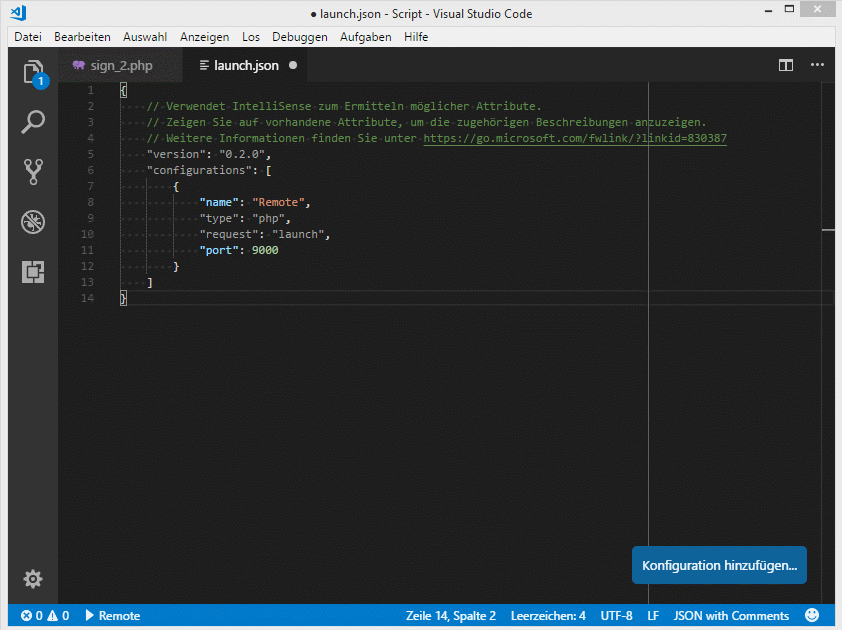842x630 pixels.
Task: Open the Extensions view icon
Action: tap(33, 272)
